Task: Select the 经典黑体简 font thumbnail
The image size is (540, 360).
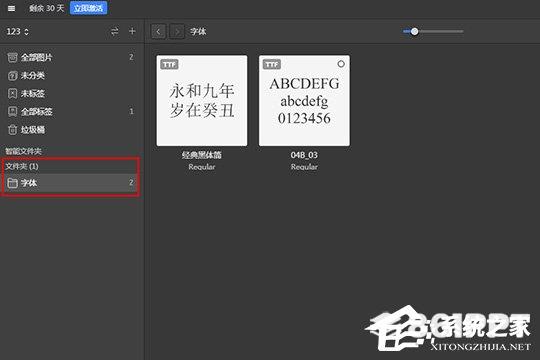Action: click(202, 101)
